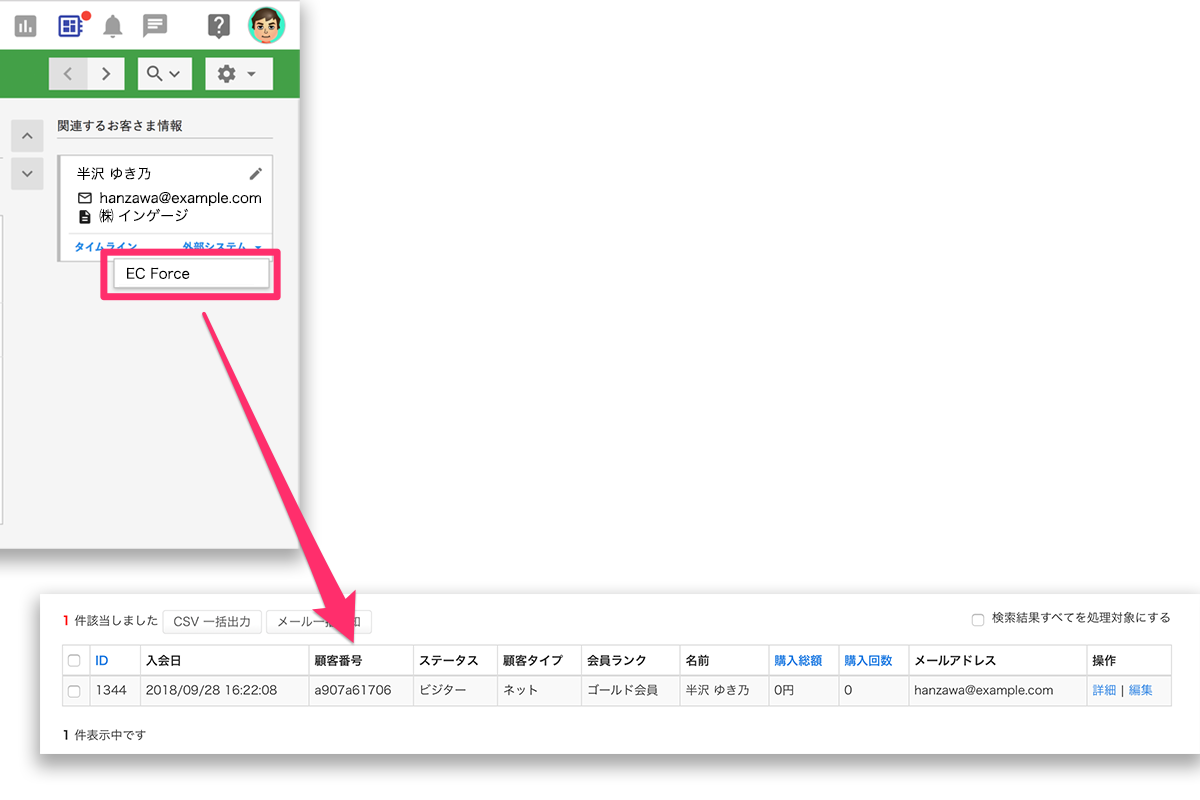Expand the 外部システム dropdown
1200x800 pixels.
(222, 246)
